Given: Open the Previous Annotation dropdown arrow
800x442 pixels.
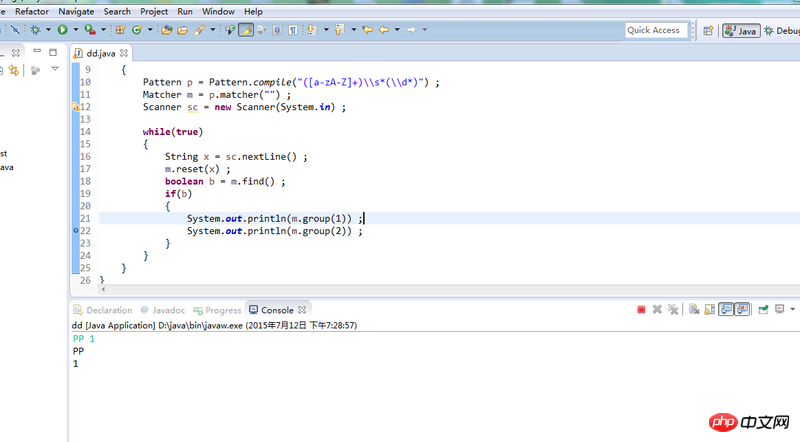Looking at the screenshot, I should tap(353, 30).
